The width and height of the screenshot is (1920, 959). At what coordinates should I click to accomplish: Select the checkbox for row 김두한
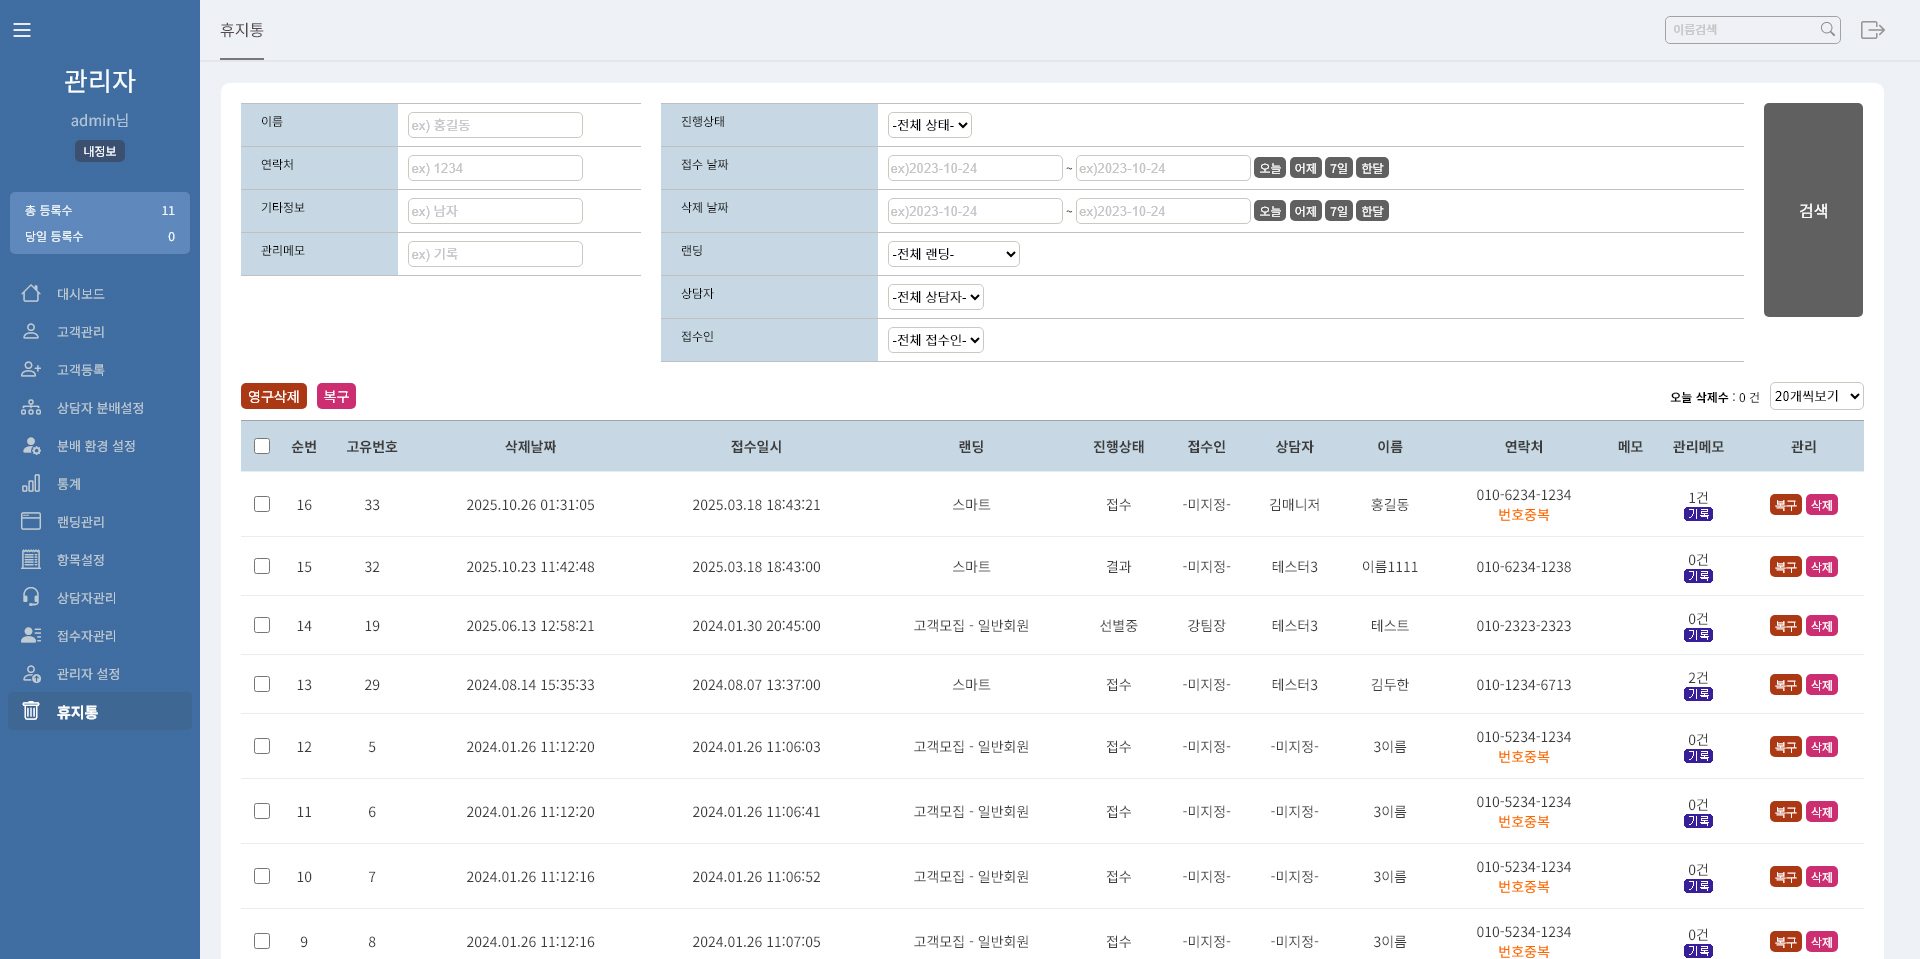pyautogui.click(x=262, y=684)
